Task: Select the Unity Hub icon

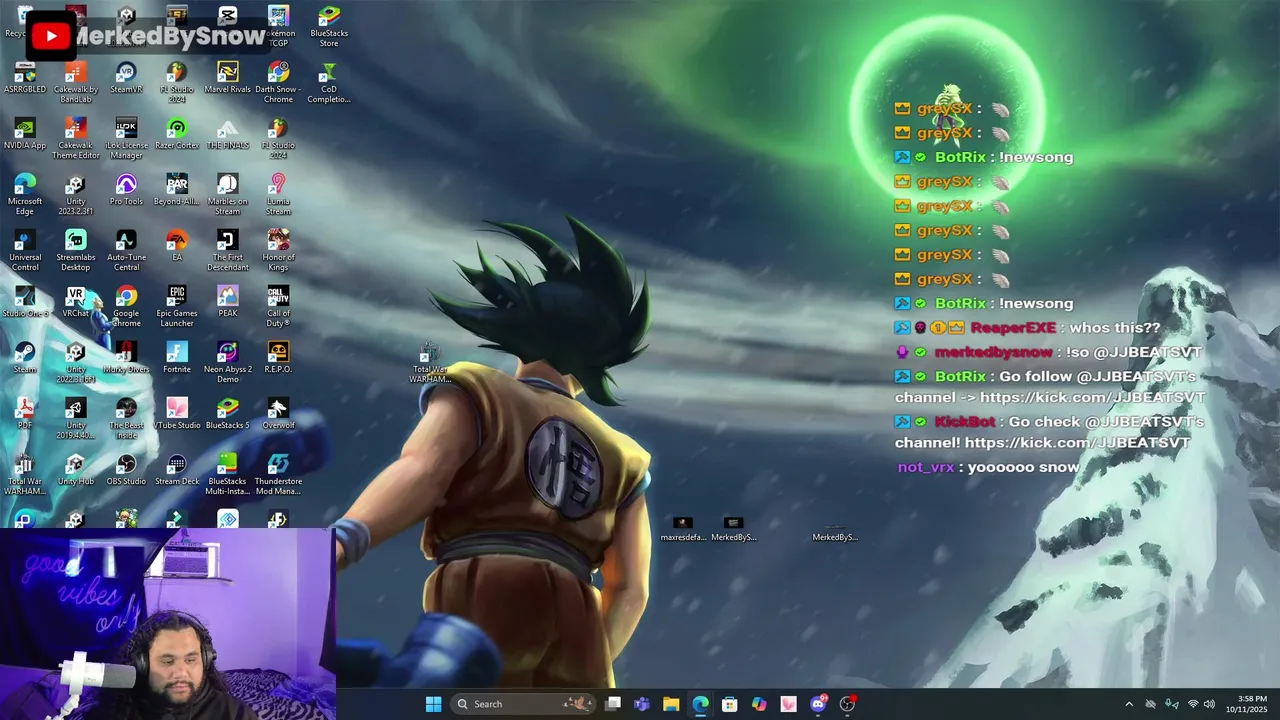Action: coord(75,470)
